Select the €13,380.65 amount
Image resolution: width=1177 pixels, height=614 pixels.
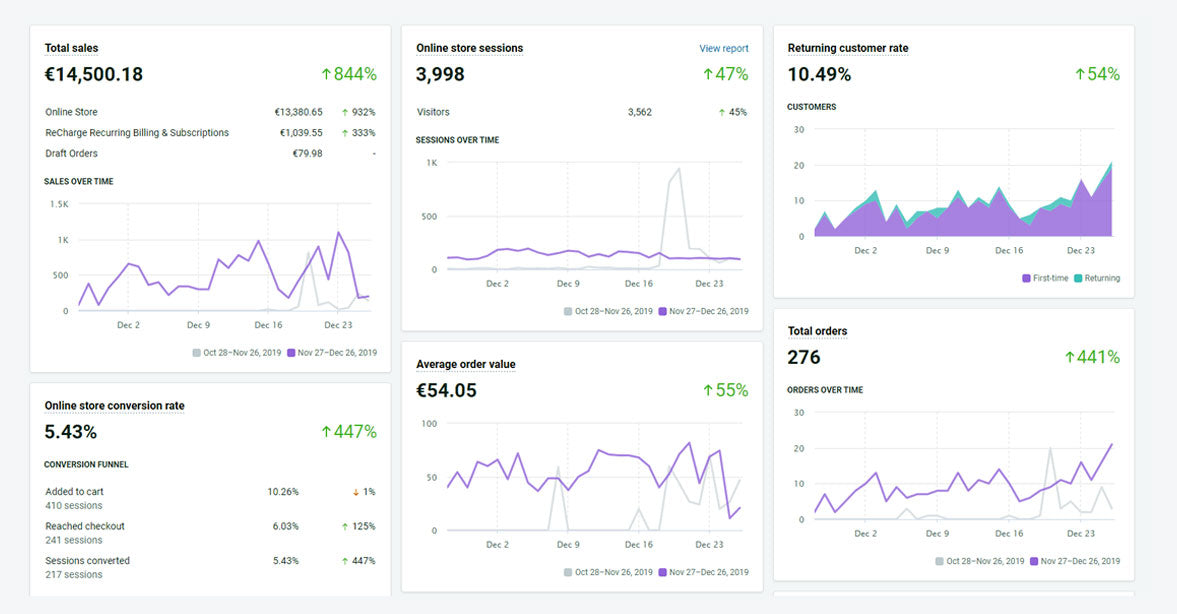tap(298, 112)
